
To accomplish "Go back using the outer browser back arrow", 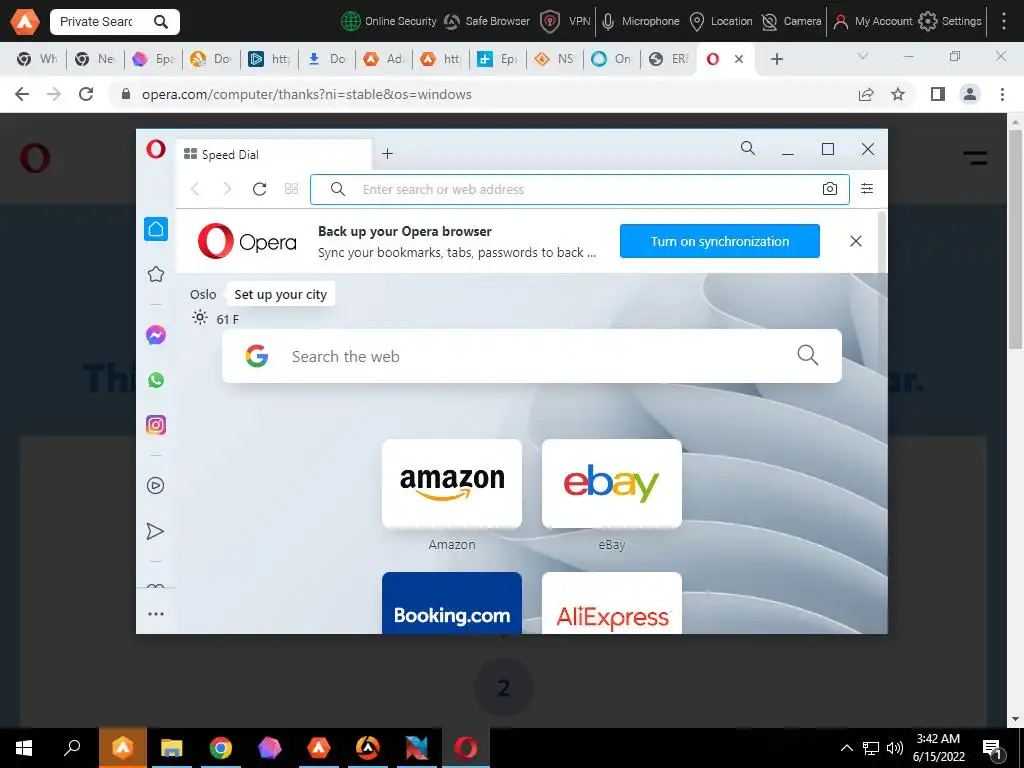I will (x=22, y=94).
